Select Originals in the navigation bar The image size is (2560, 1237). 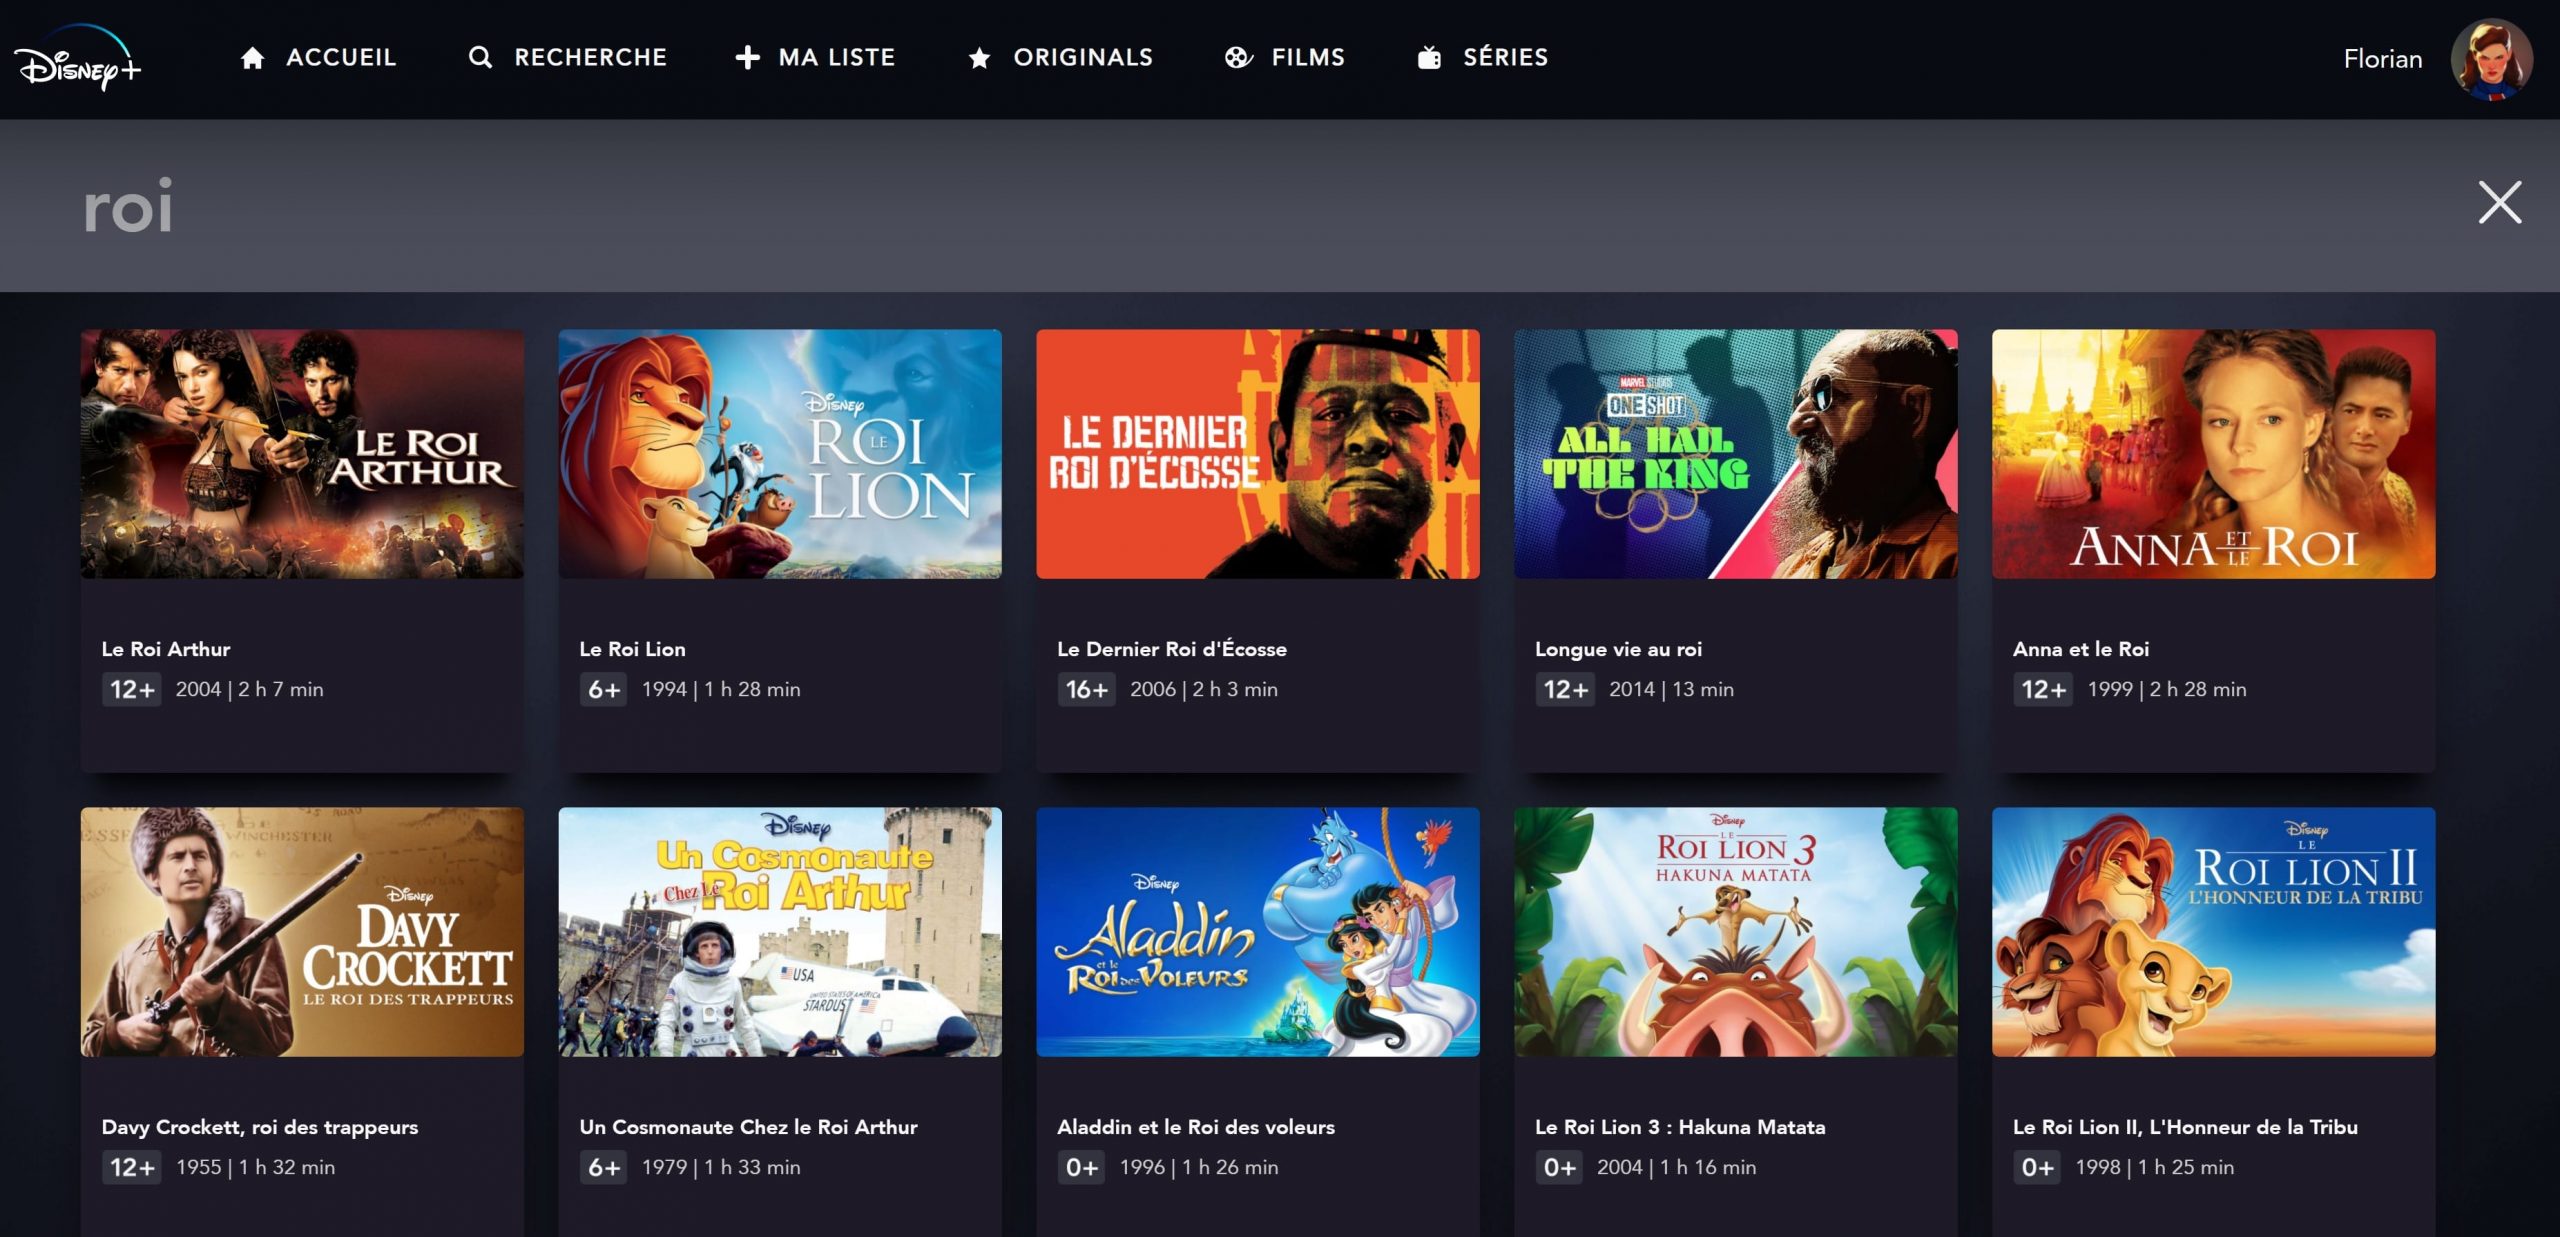coord(1083,57)
